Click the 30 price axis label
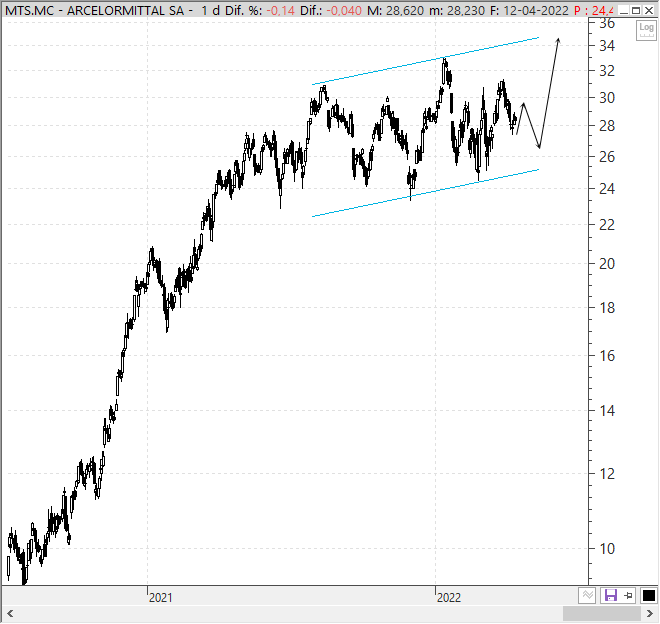The width and height of the screenshot is (660, 624). coord(607,98)
